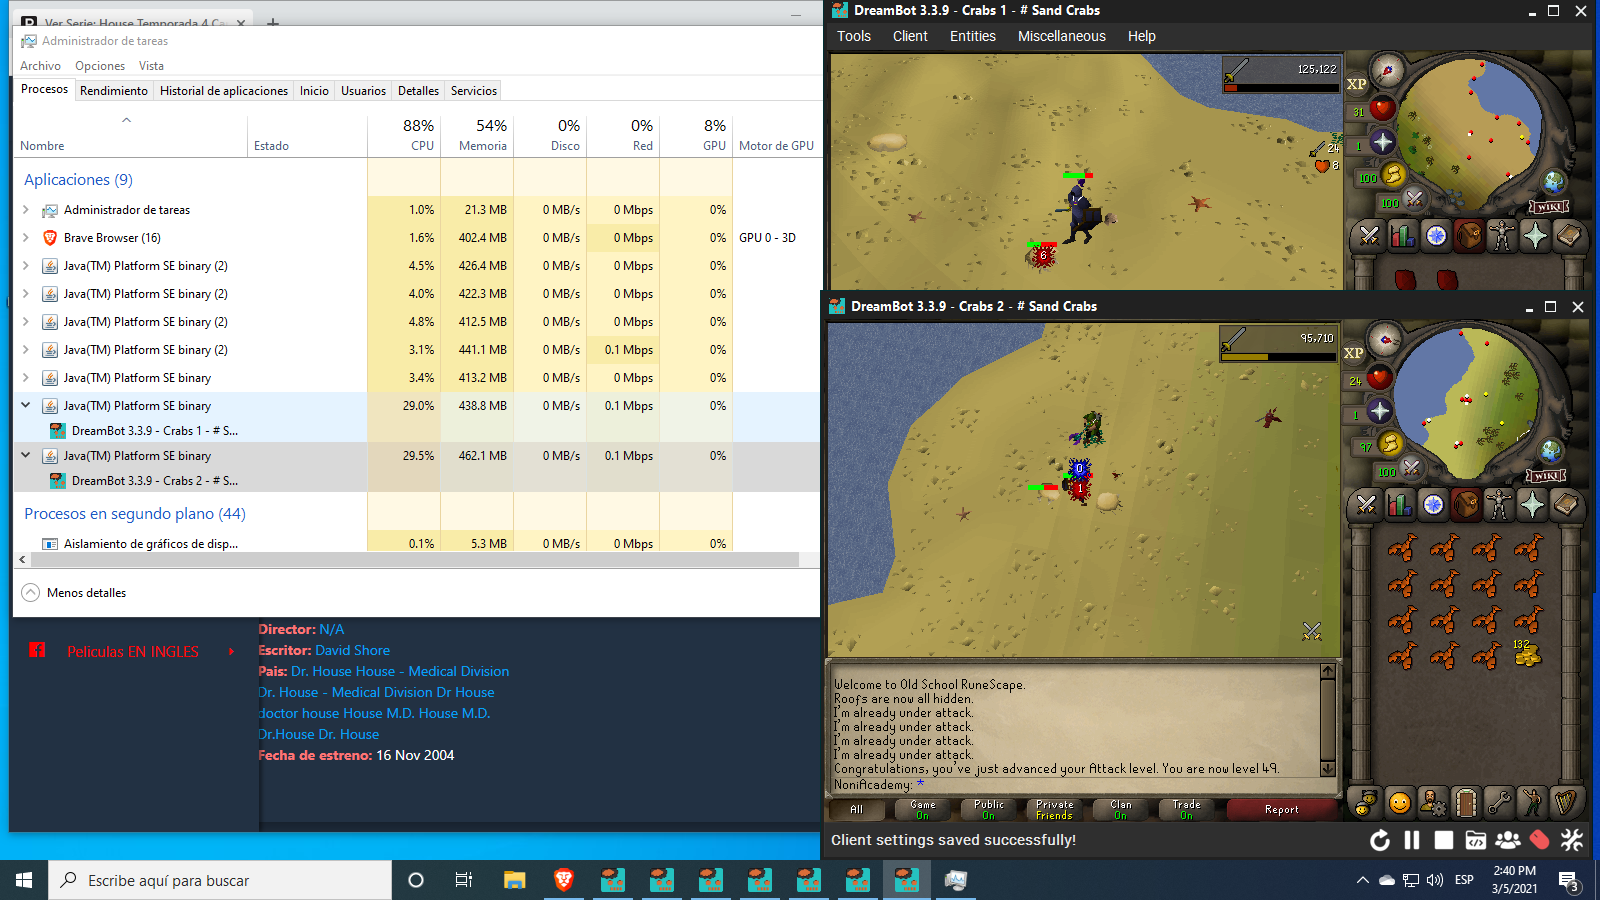The width and height of the screenshot is (1600, 900).
Task: Open the Entities menu in DreamBot
Action: [972, 36]
